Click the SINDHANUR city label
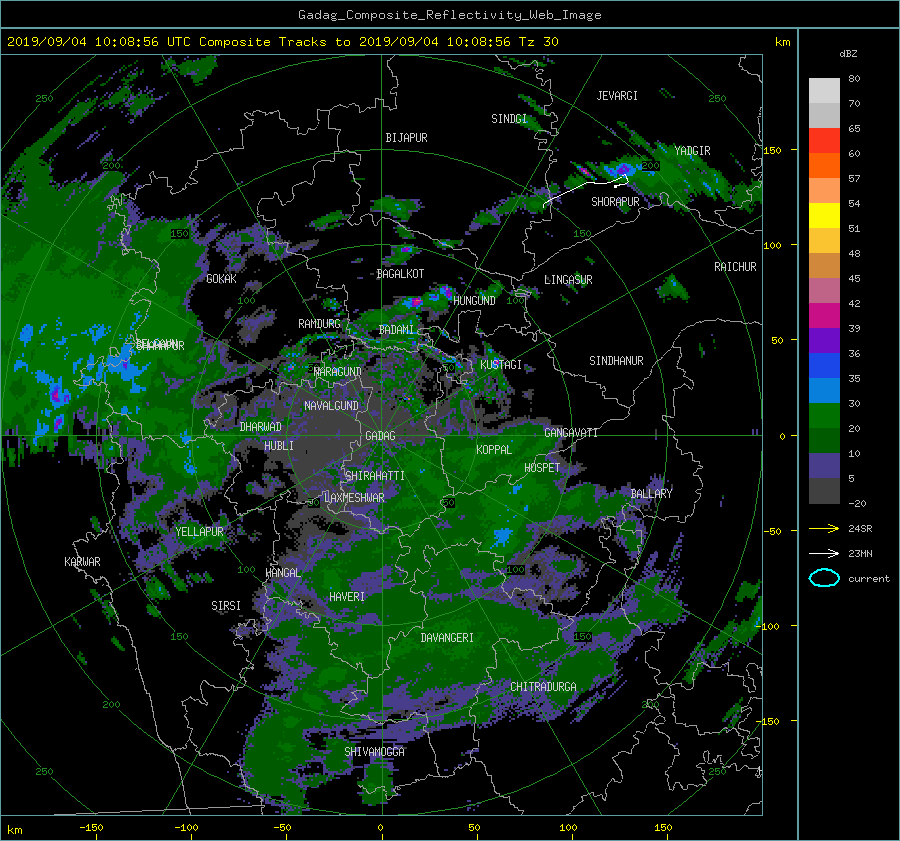 coord(616,361)
